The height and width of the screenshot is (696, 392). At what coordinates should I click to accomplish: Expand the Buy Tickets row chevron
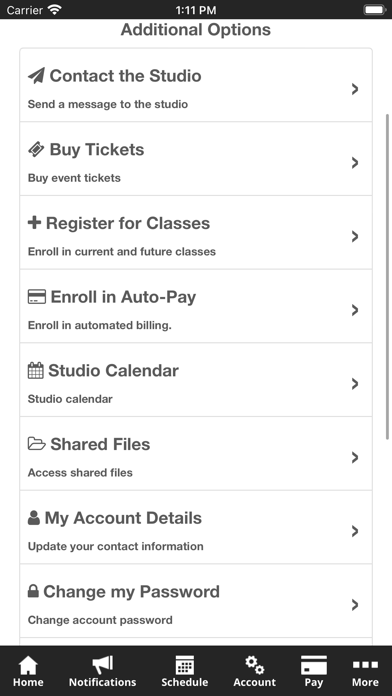355,163
